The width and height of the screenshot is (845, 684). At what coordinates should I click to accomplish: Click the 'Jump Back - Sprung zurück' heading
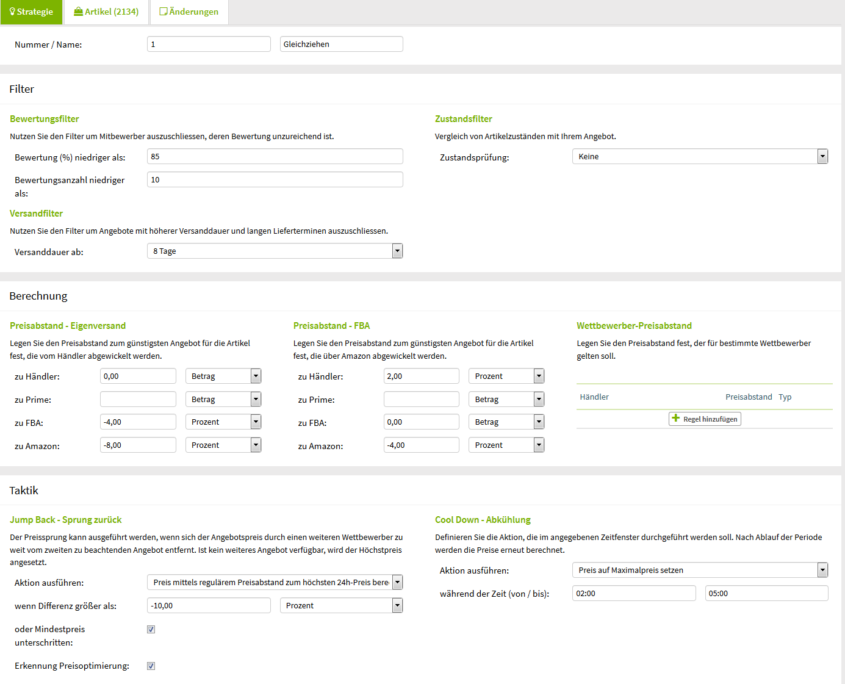point(65,520)
